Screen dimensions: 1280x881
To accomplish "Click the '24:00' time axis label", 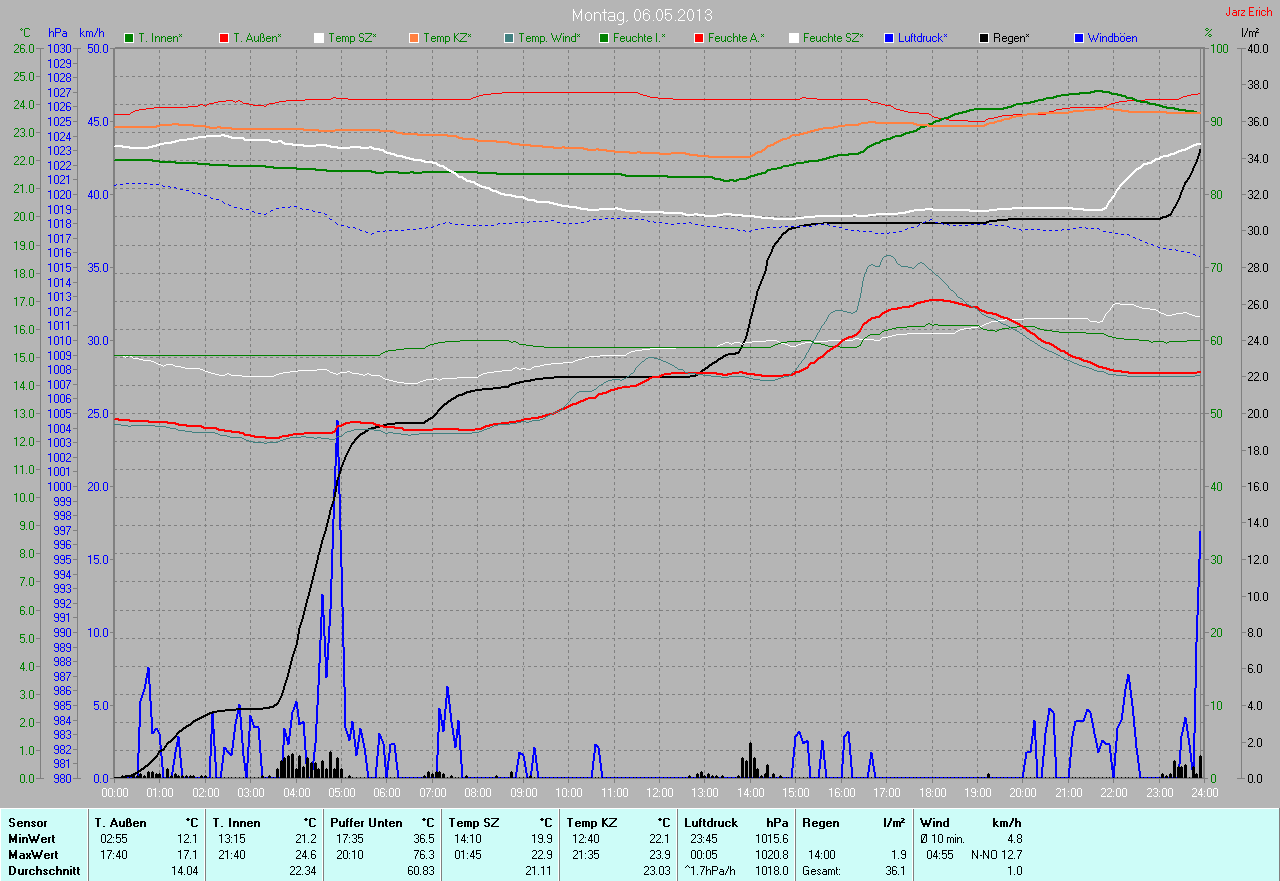I will tap(1204, 793).
